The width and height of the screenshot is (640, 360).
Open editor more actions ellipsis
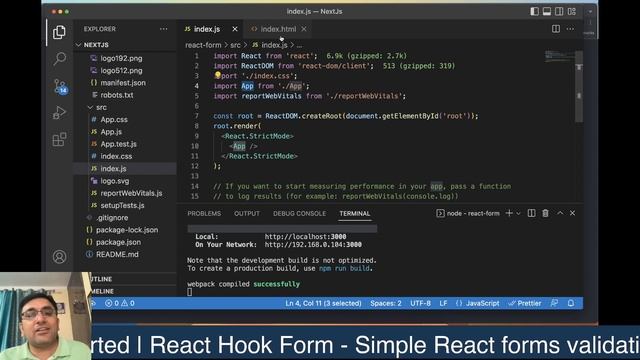(570, 29)
